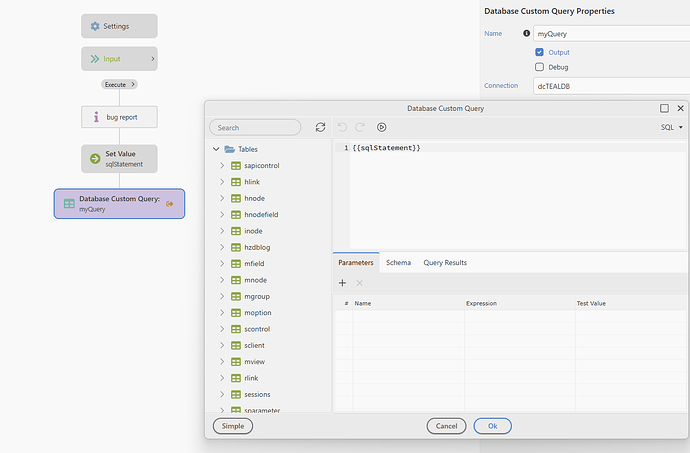690x453 pixels.
Task: Click the table Search input field
Action: (256, 128)
